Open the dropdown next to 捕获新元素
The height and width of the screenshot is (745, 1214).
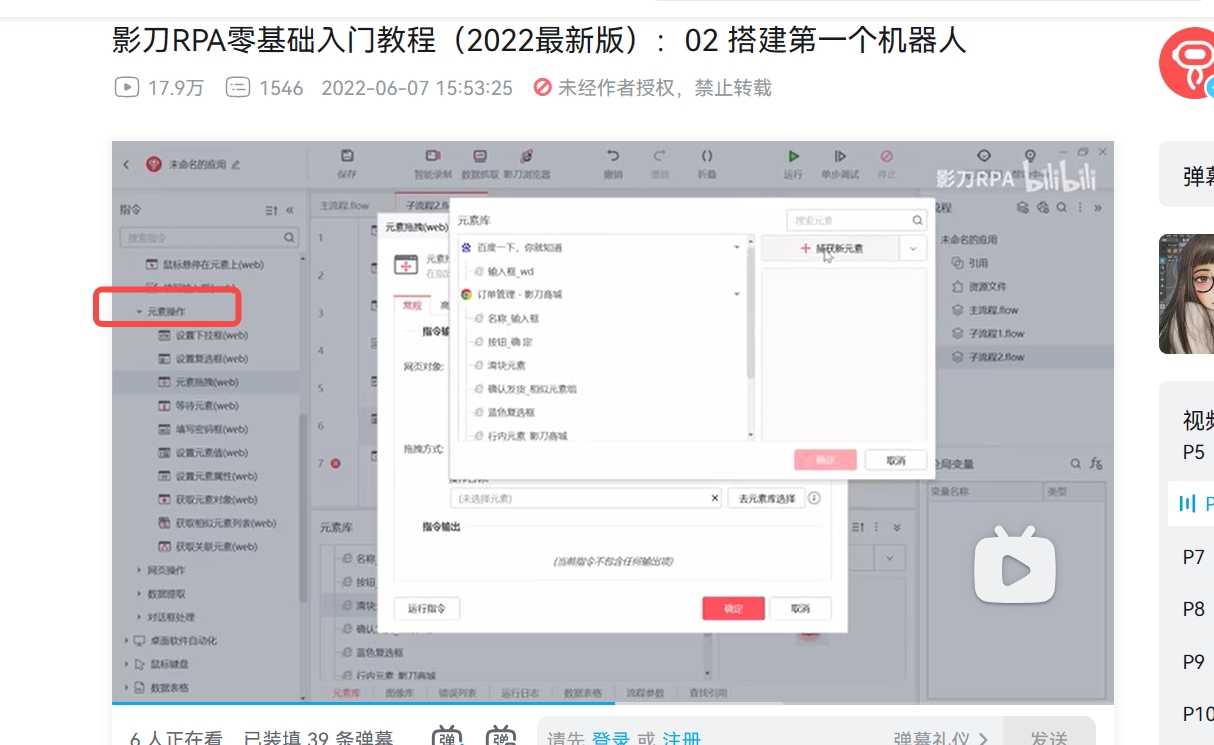(x=913, y=248)
